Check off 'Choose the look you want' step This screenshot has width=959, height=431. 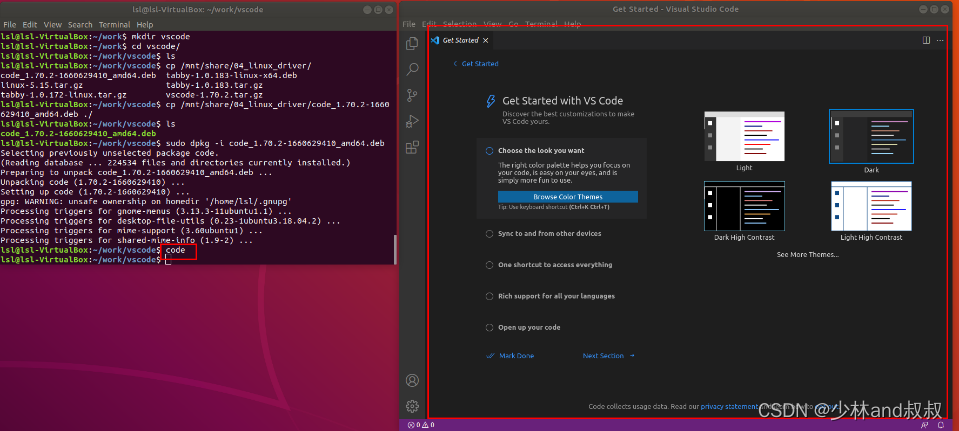[489, 150]
